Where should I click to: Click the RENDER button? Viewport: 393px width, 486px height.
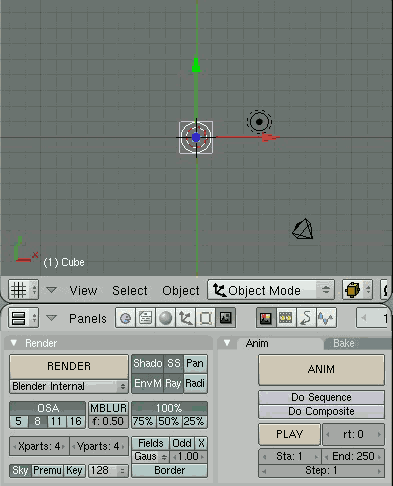pyautogui.click(x=69, y=366)
